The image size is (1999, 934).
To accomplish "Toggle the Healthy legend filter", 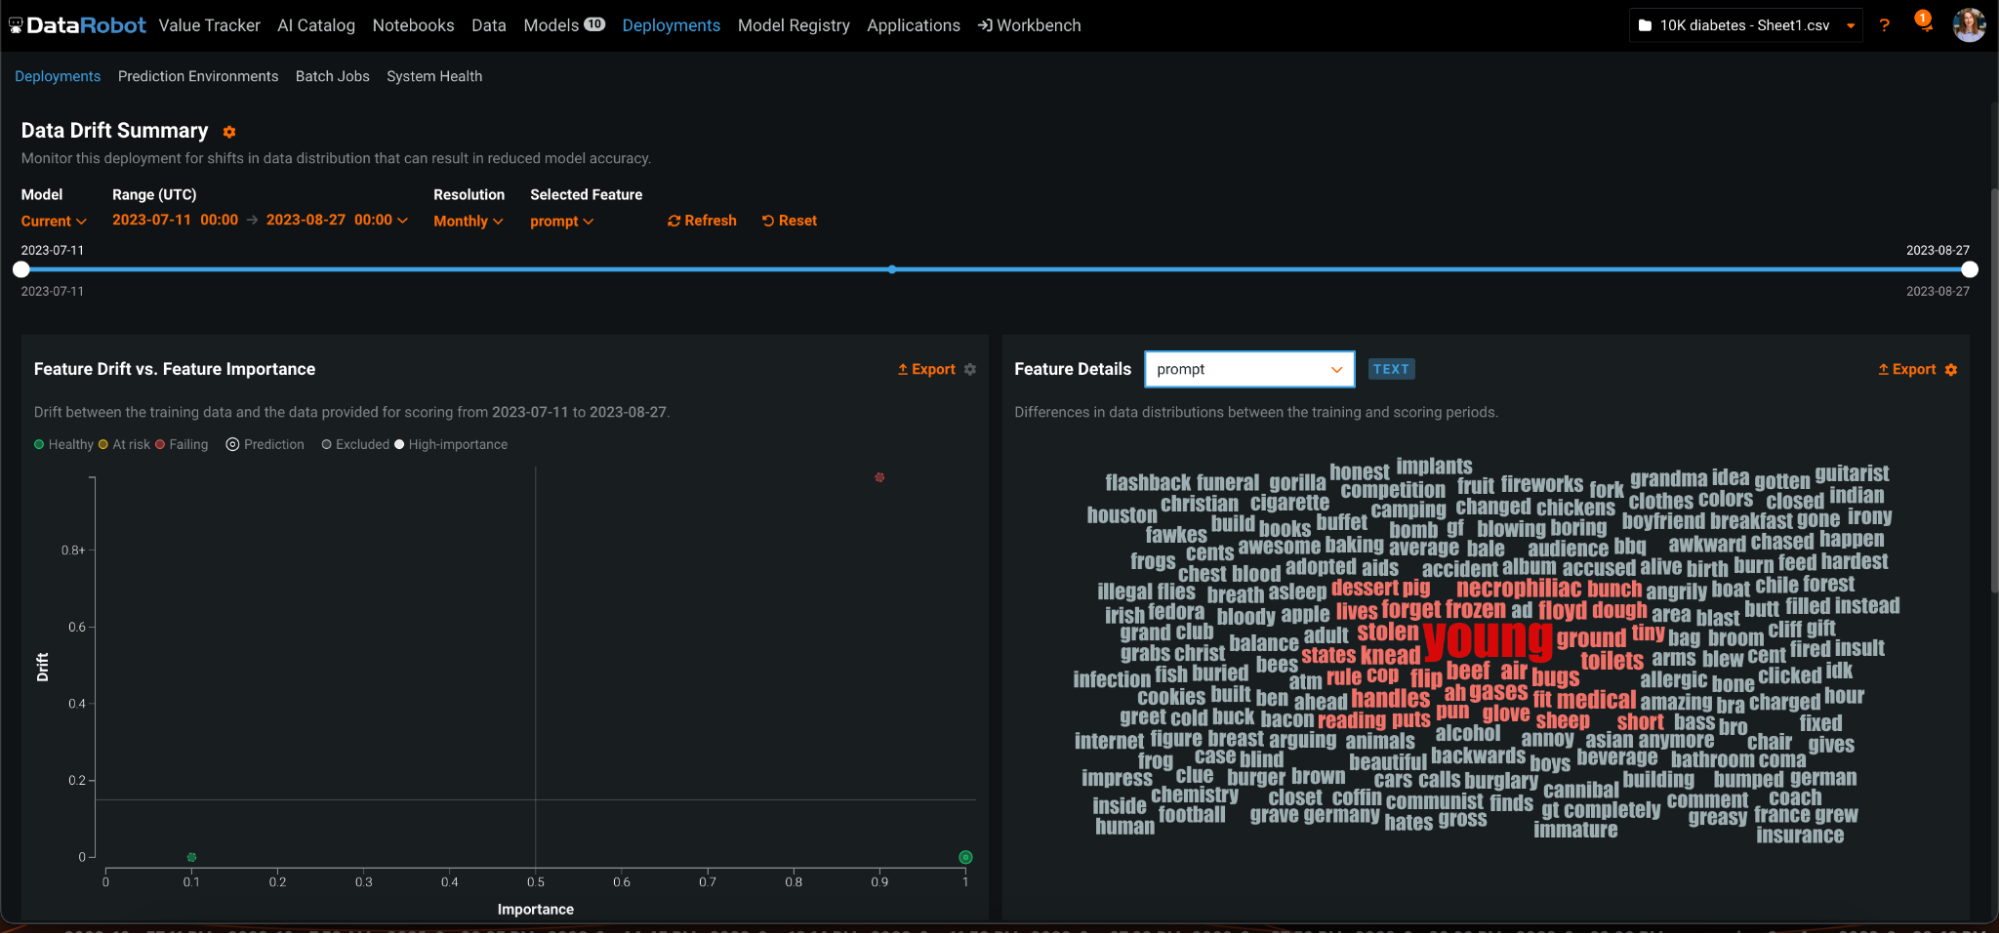I will tap(63, 445).
